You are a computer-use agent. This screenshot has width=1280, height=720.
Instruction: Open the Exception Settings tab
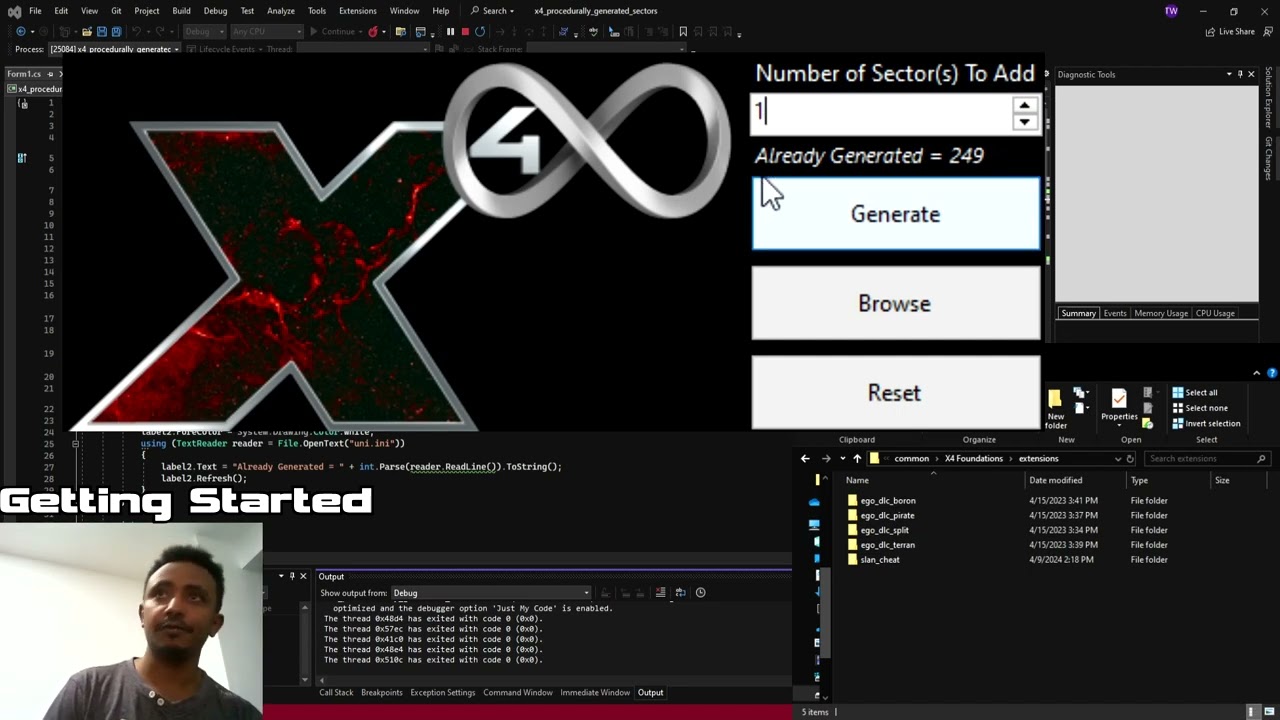pos(442,692)
